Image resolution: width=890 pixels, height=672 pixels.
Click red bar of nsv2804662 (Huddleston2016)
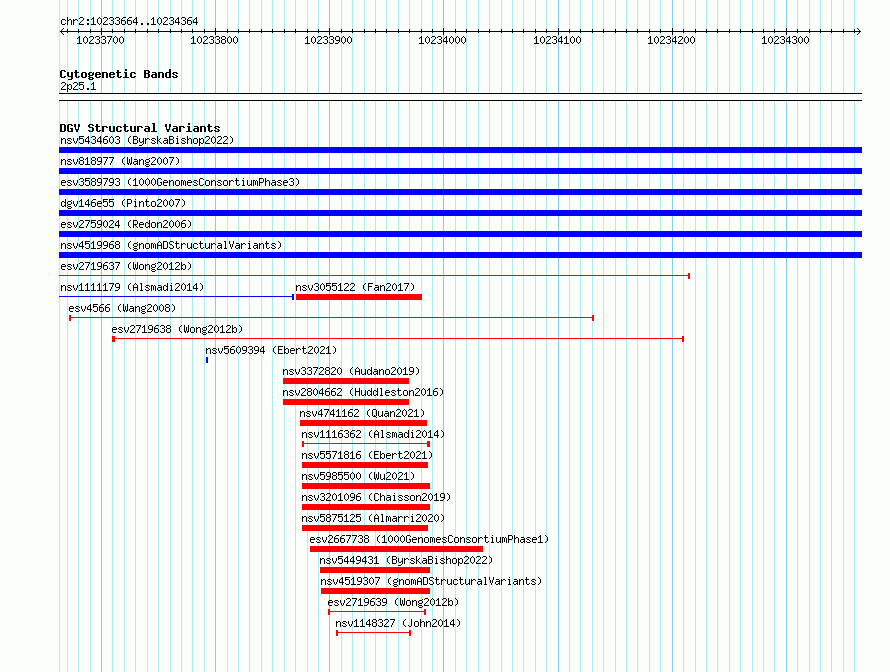[346, 402]
